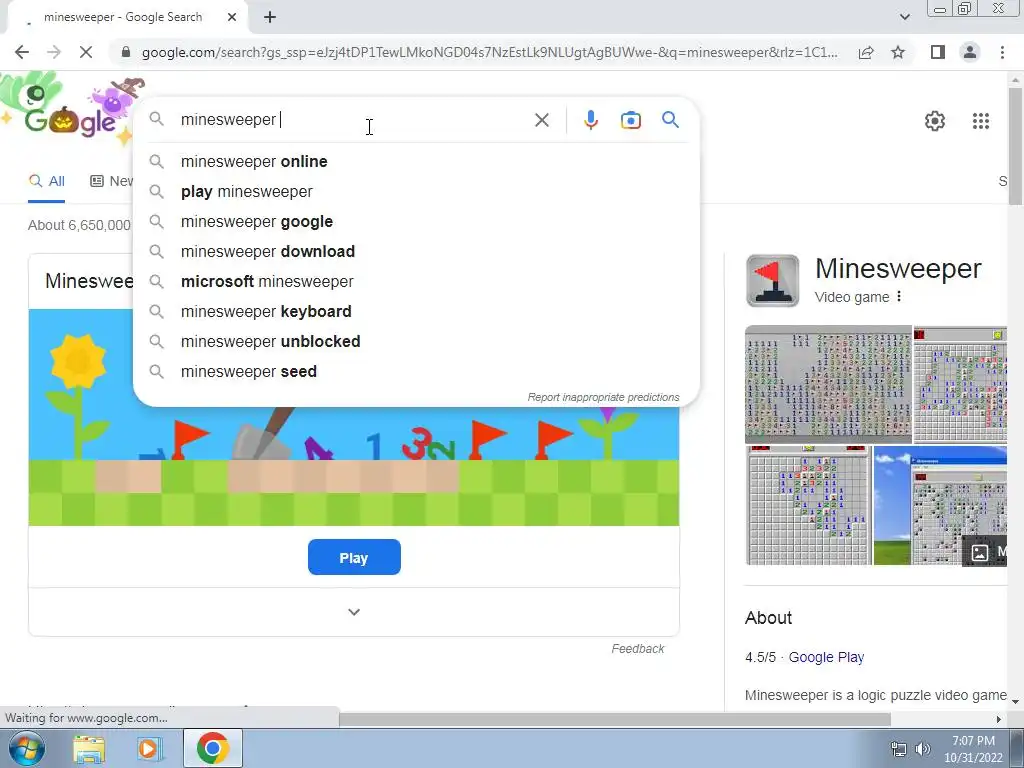The height and width of the screenshot is (768, 1024).
Task: Stop loading the page
Action: (x=86, y=52)
